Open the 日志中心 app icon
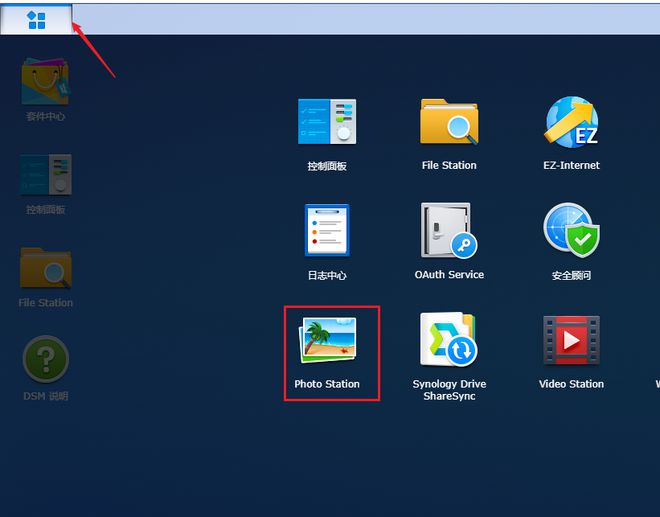 [x=327, y=230]
